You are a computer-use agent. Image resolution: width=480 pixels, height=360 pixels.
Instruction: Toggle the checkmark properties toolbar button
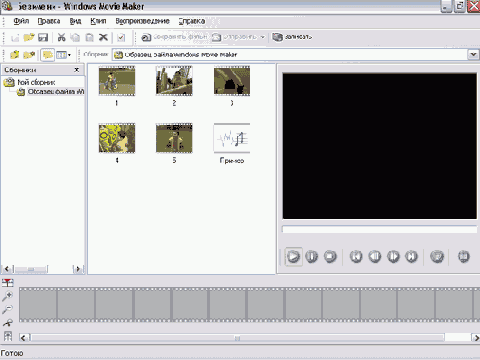tap(121, 37)
